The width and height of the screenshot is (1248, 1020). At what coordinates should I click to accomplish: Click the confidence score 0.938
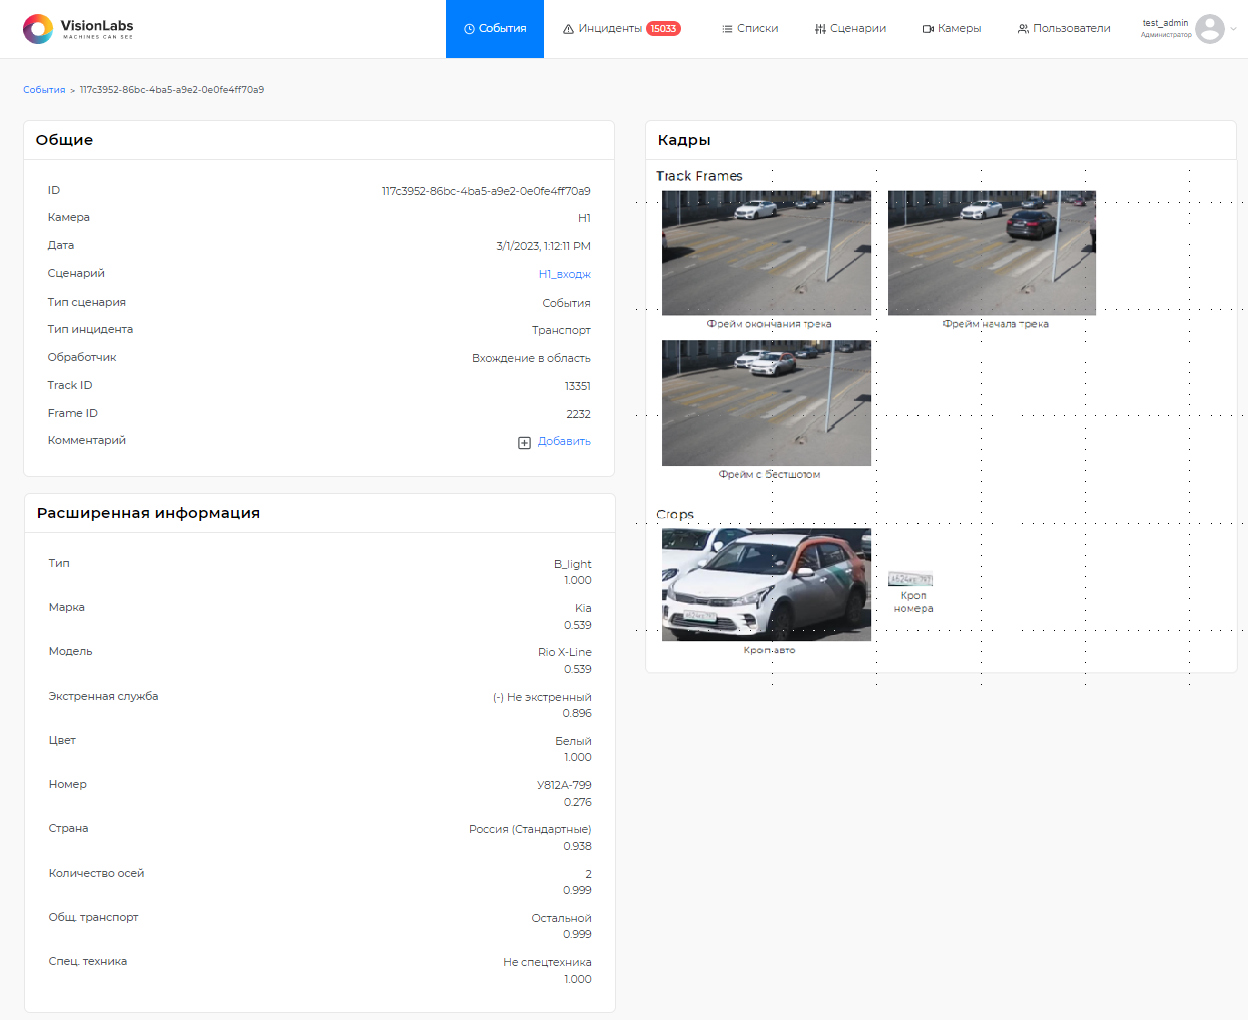tap(577, 846)
